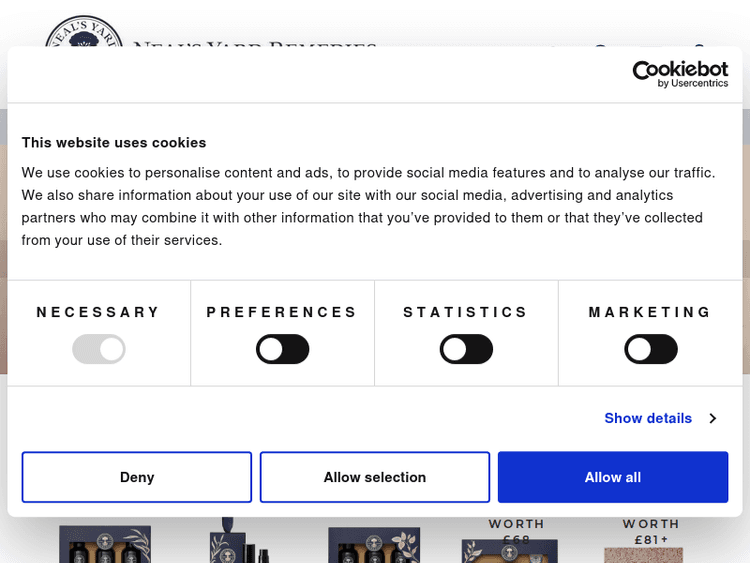Enable the Preferences cookies switch
This screenshot has width=750, height=563.
(283, 349)
